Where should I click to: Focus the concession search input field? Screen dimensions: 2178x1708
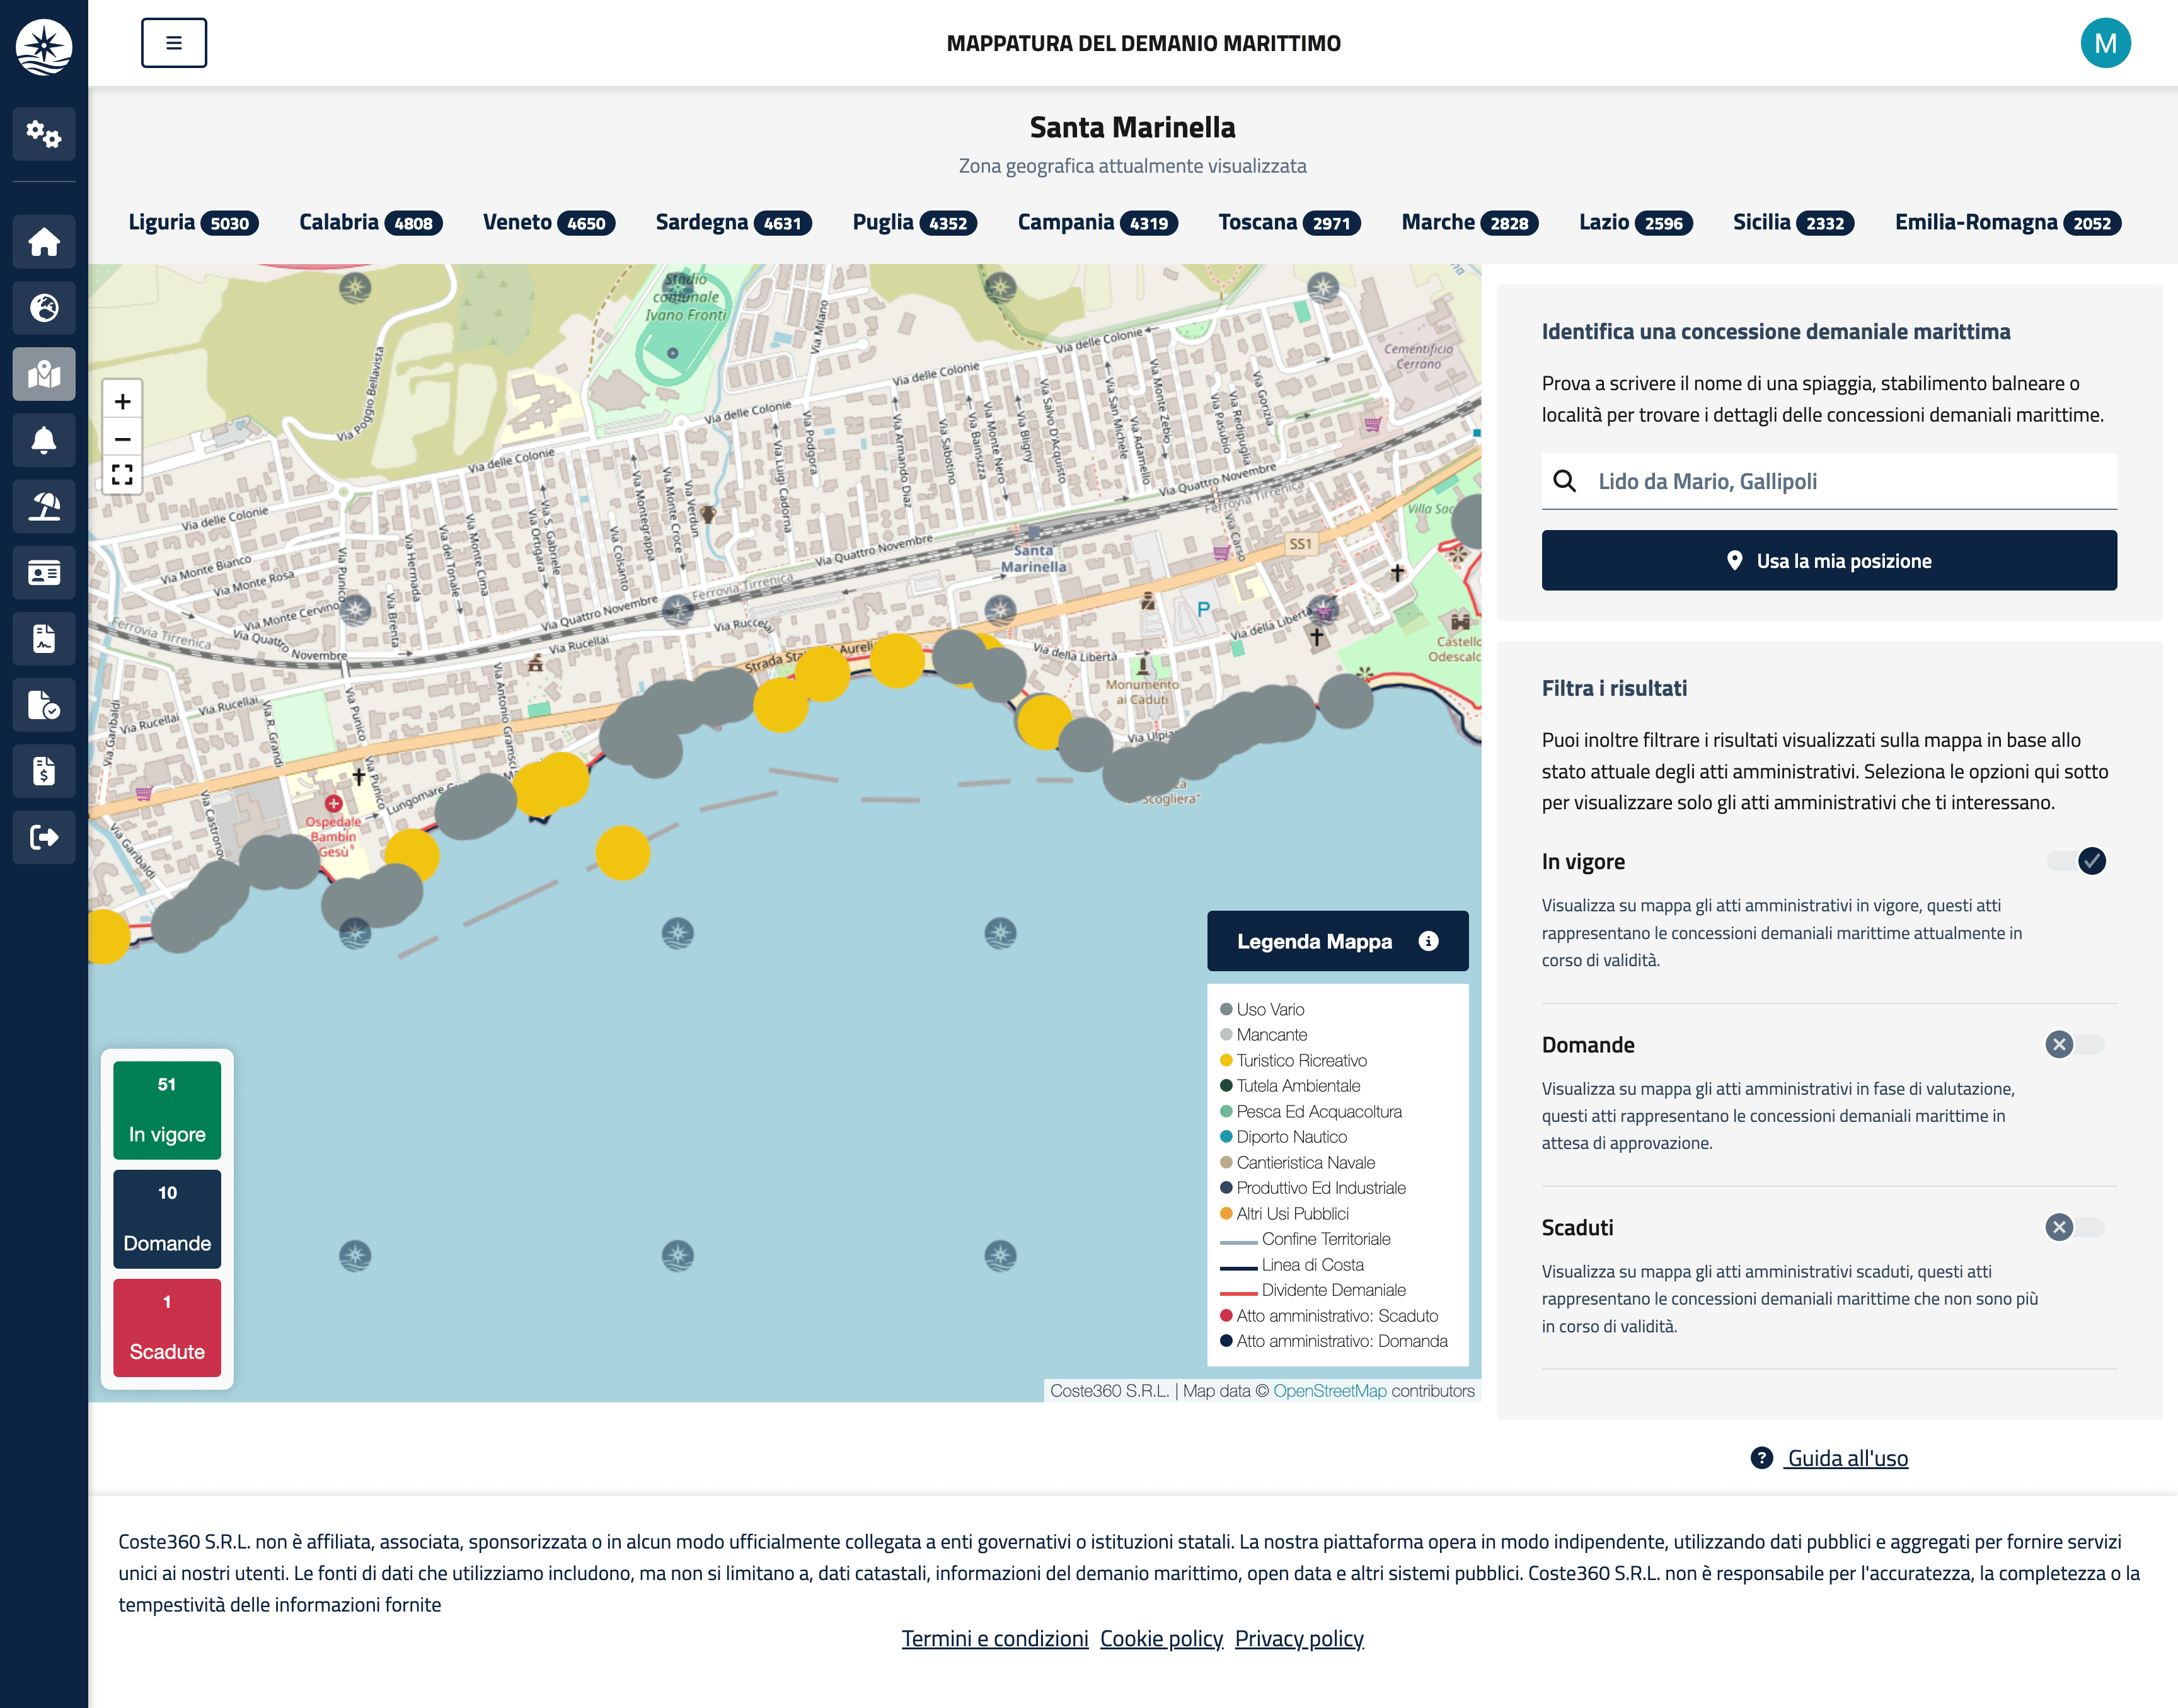click(1829, 481)
